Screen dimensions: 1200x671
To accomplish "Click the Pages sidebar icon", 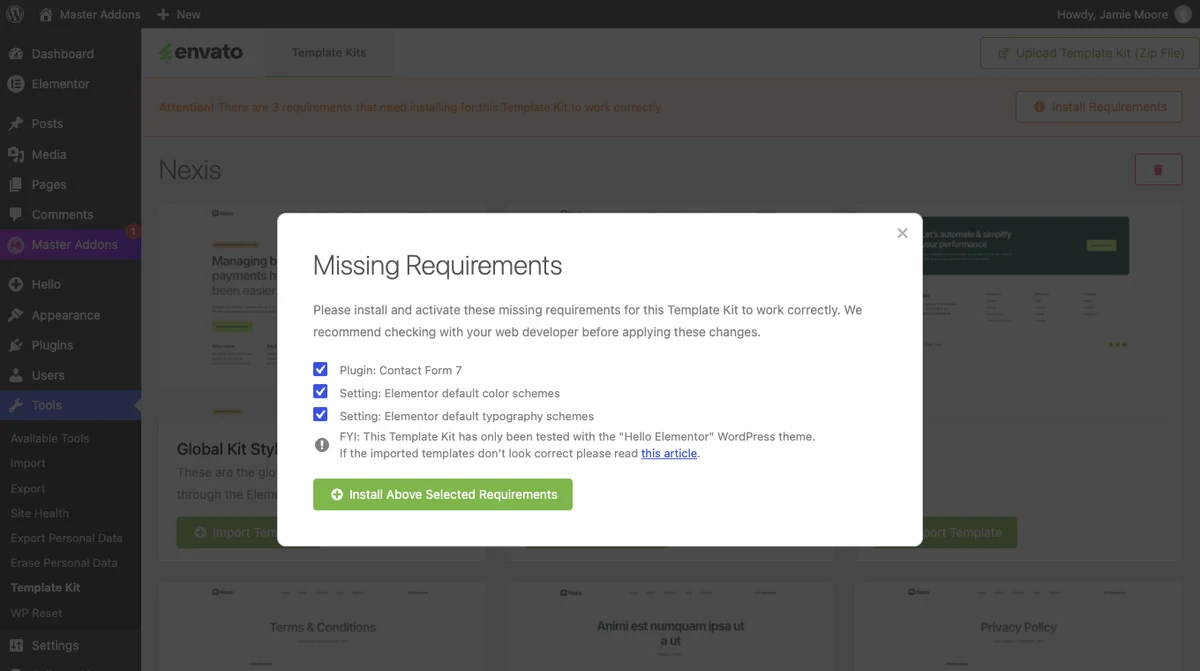I will (16, 184).
